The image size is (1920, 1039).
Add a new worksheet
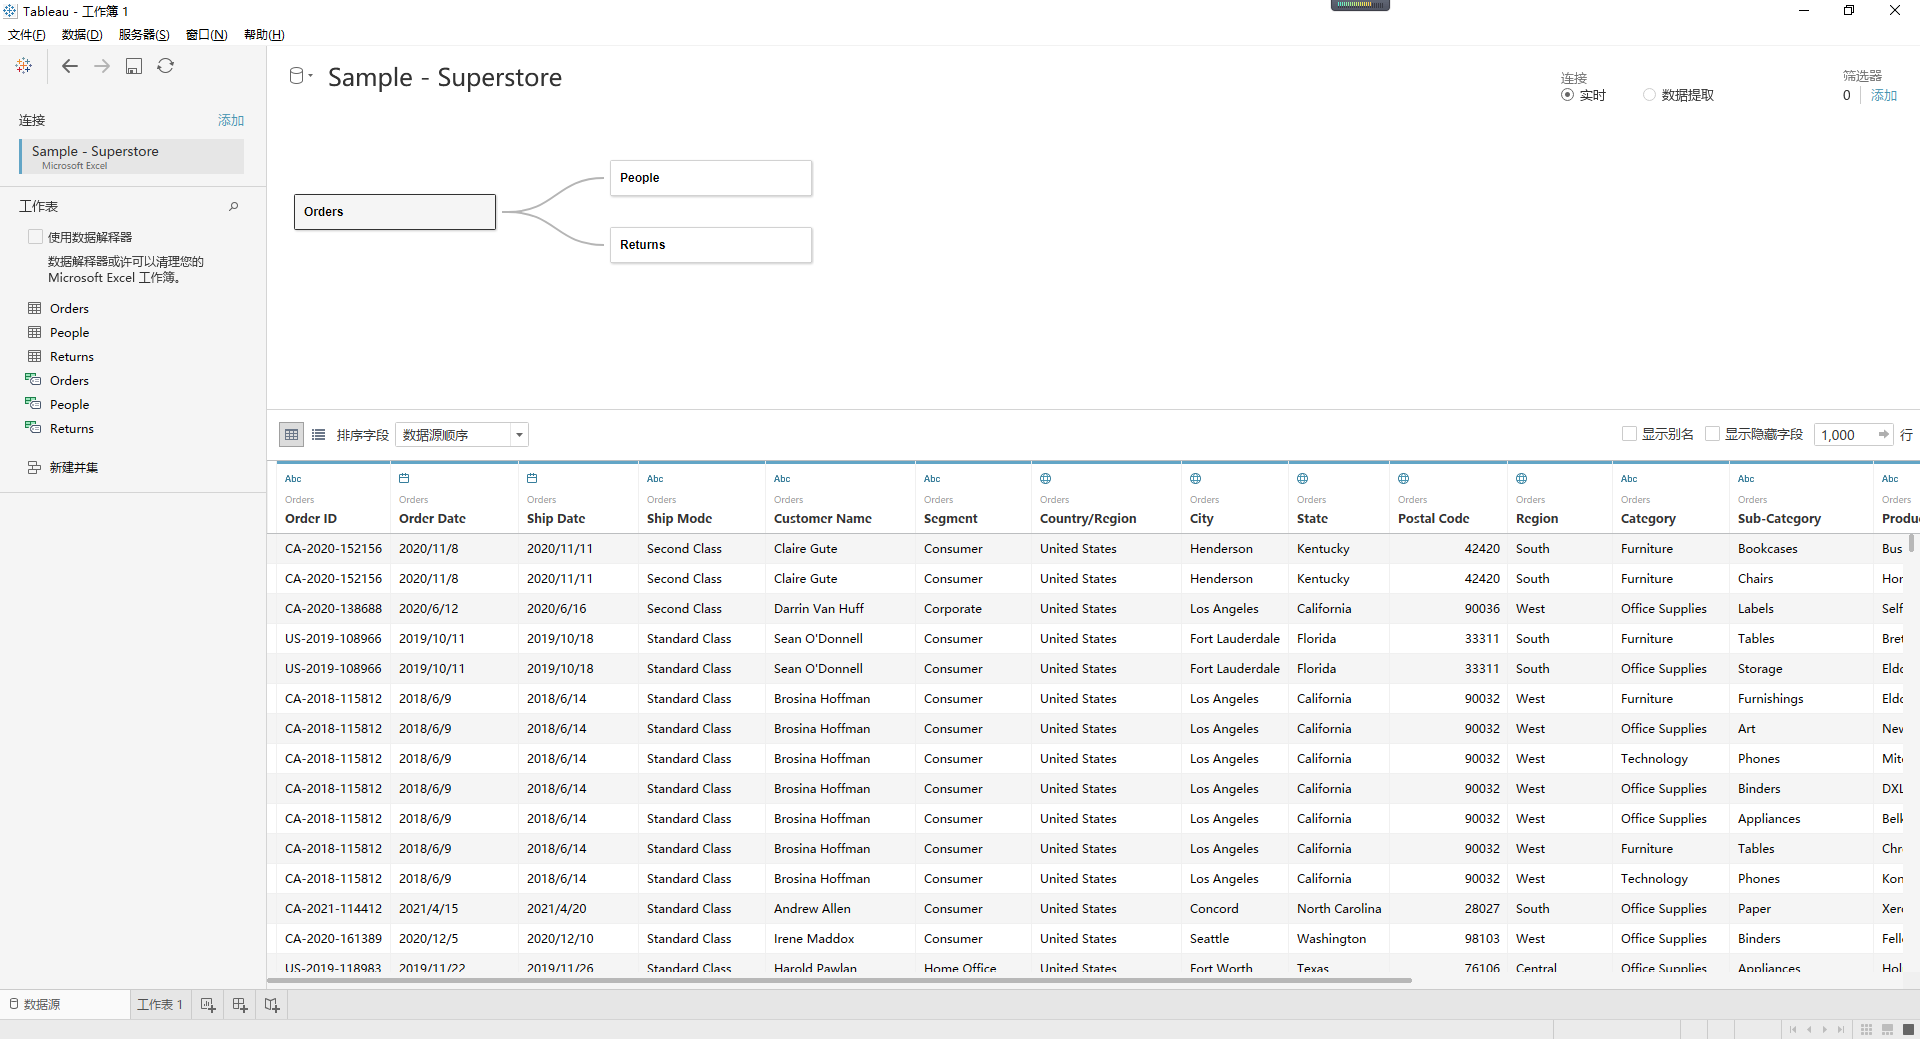(208, 1005)
